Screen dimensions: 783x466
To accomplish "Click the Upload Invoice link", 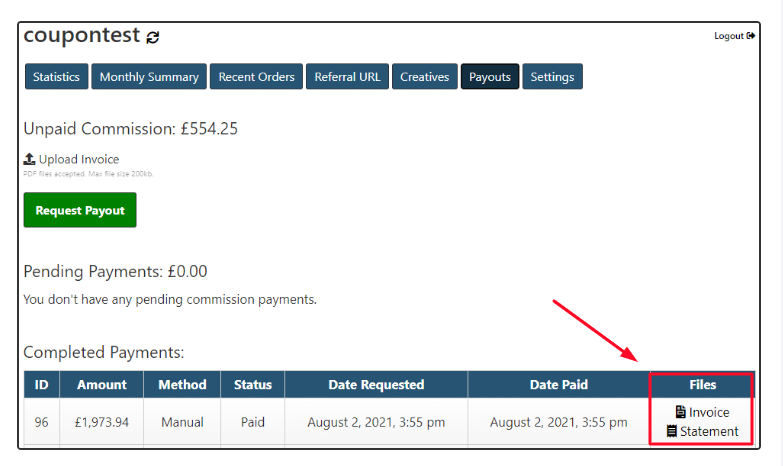I will [71, 159].
